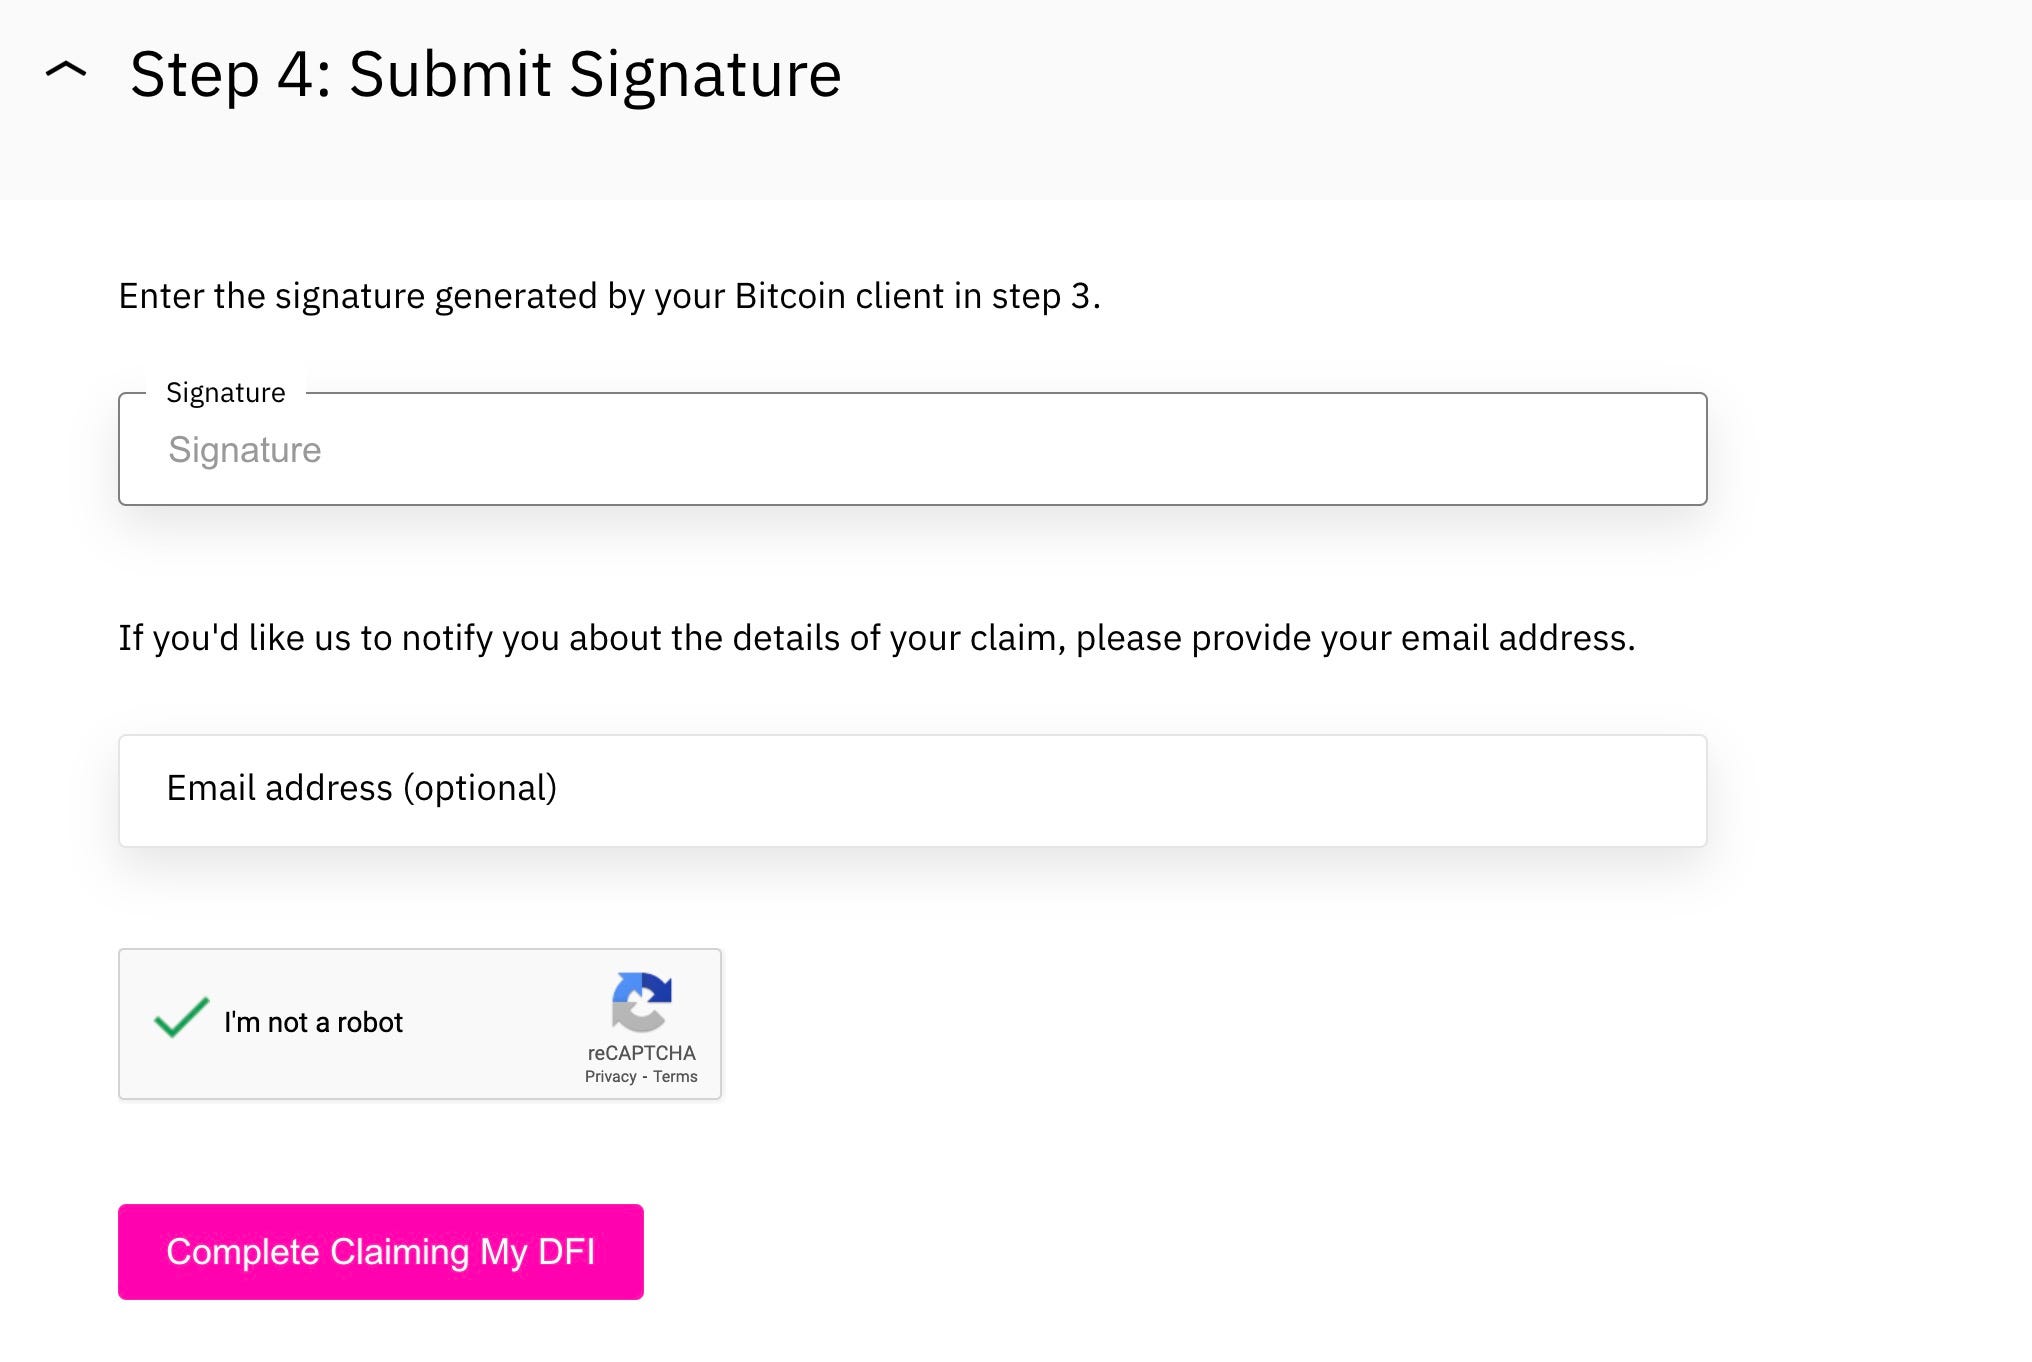Click blank area right of email field
The height and width of the screenshot is (1362, 2032).
(x=1870, y=791)
